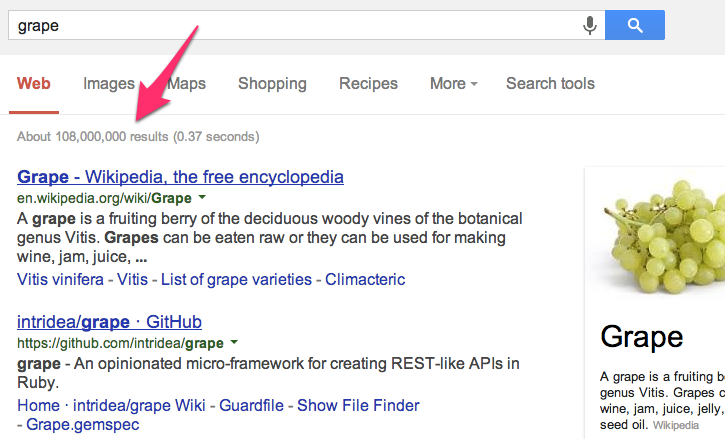Open the Climacteric sublink
Image resolution: width=725 pixels, height=439 pixels.
[365, 280]
